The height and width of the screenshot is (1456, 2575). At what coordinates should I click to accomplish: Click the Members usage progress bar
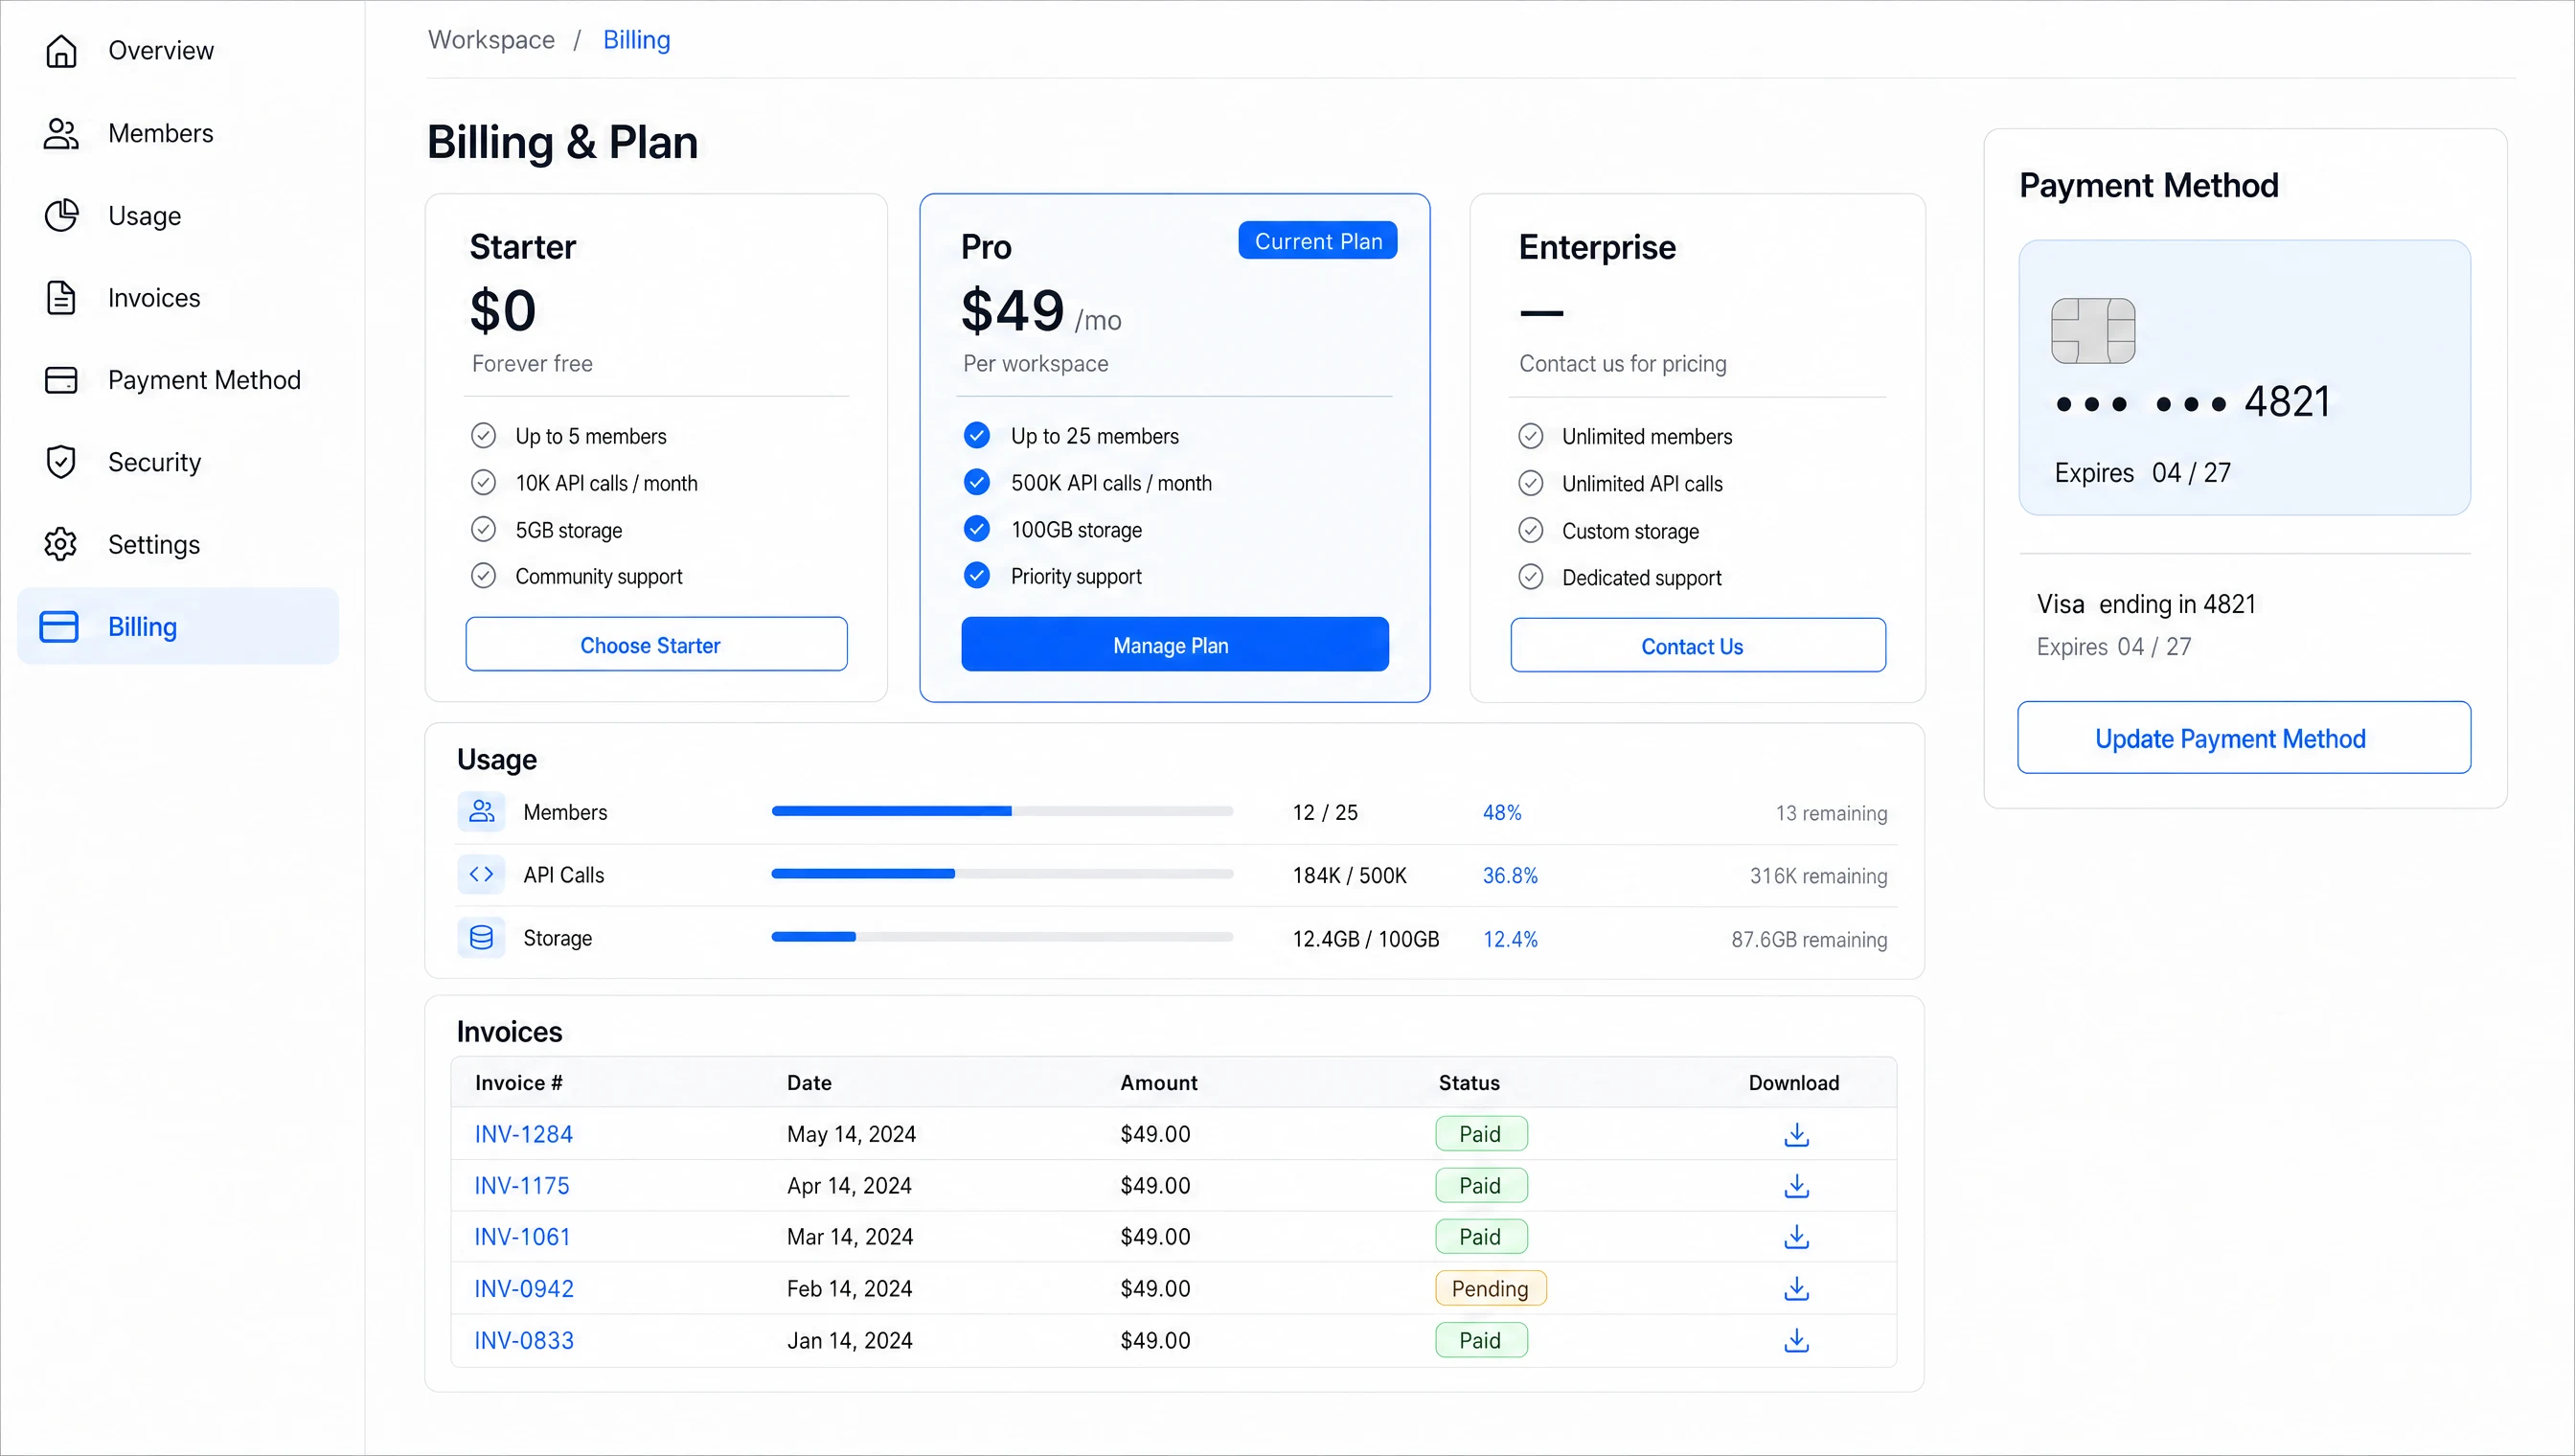tap(1002, 812)
